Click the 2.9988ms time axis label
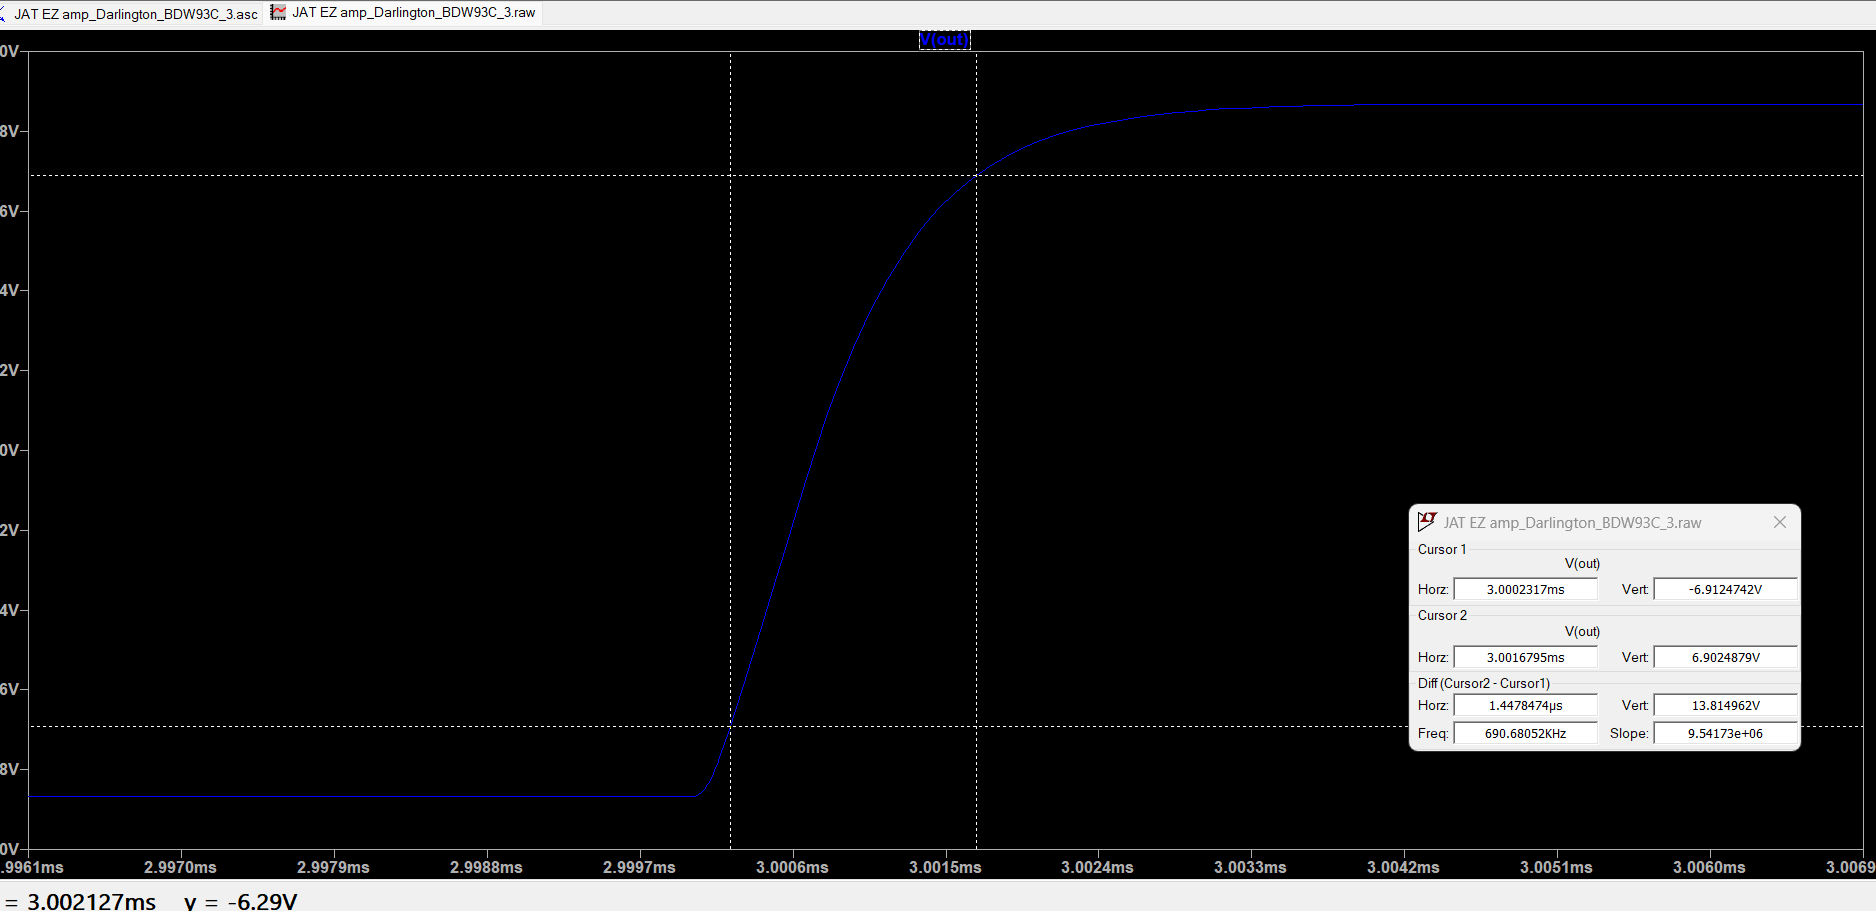 pyautogui.click(x=486, y=867)
